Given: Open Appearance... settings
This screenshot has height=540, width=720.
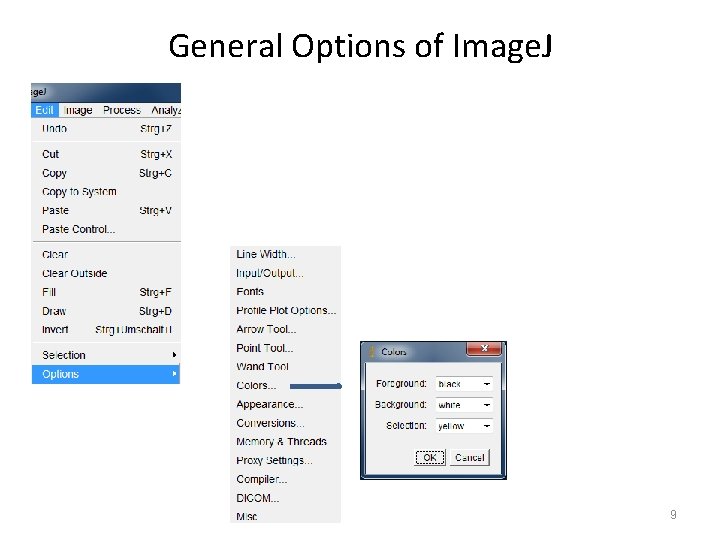Looking at the screenshot, I should point(285,404).
